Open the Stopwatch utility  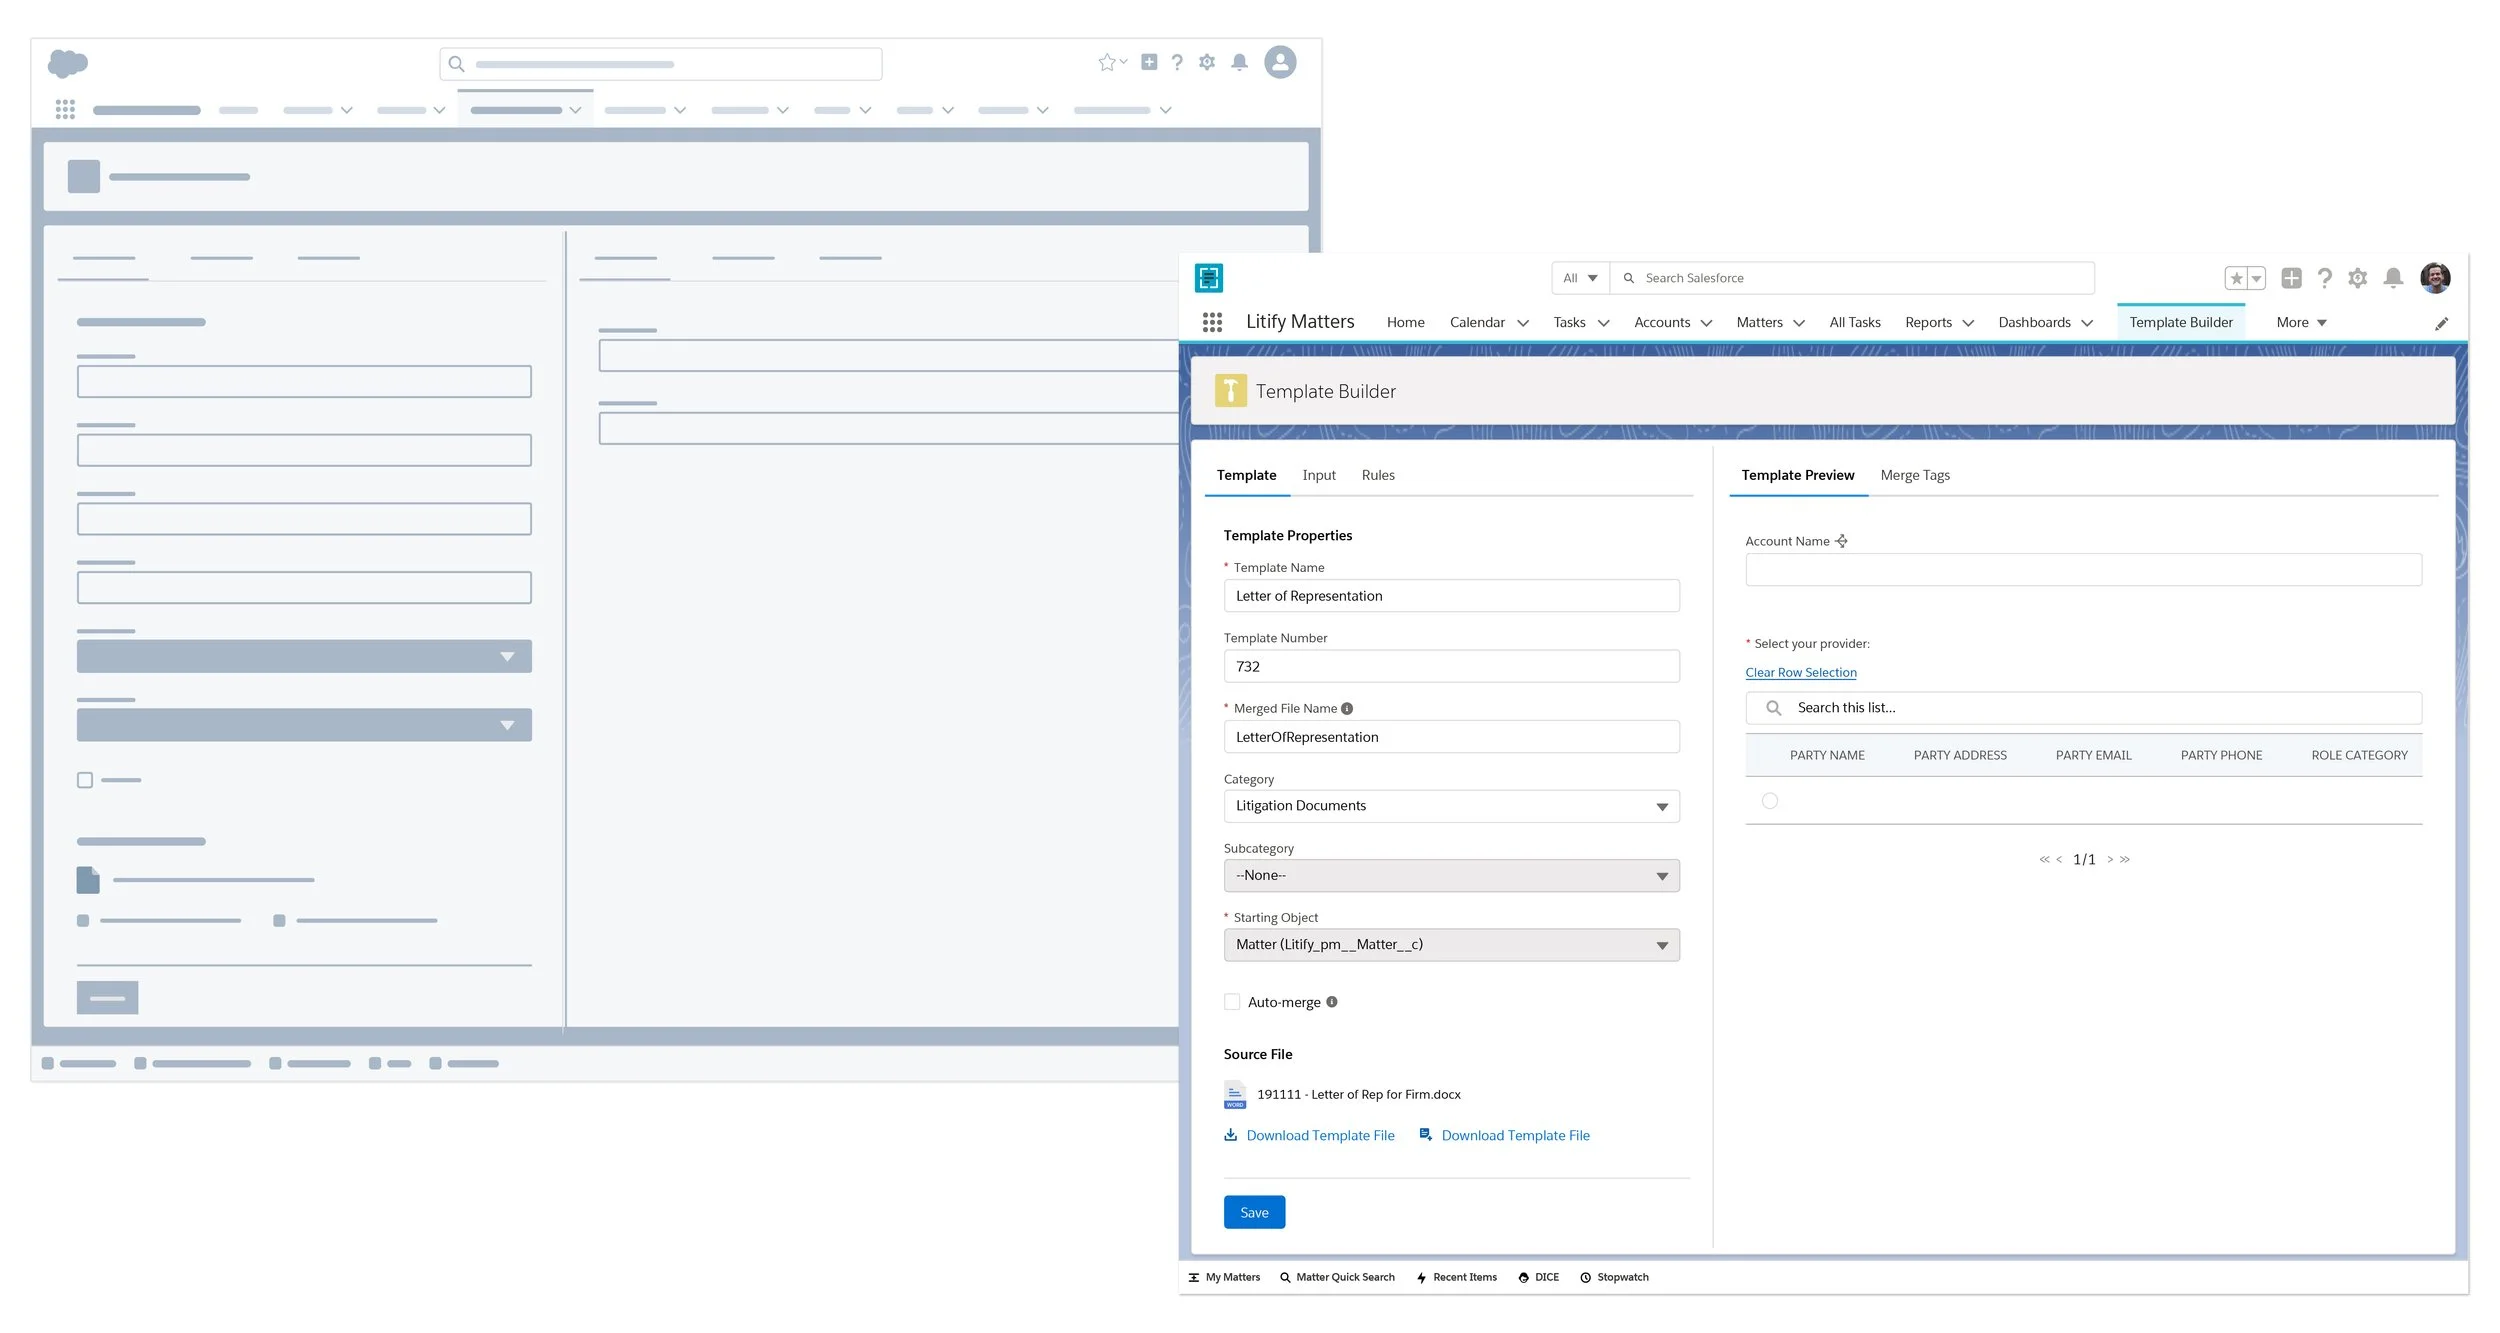click(1614, 1277)
